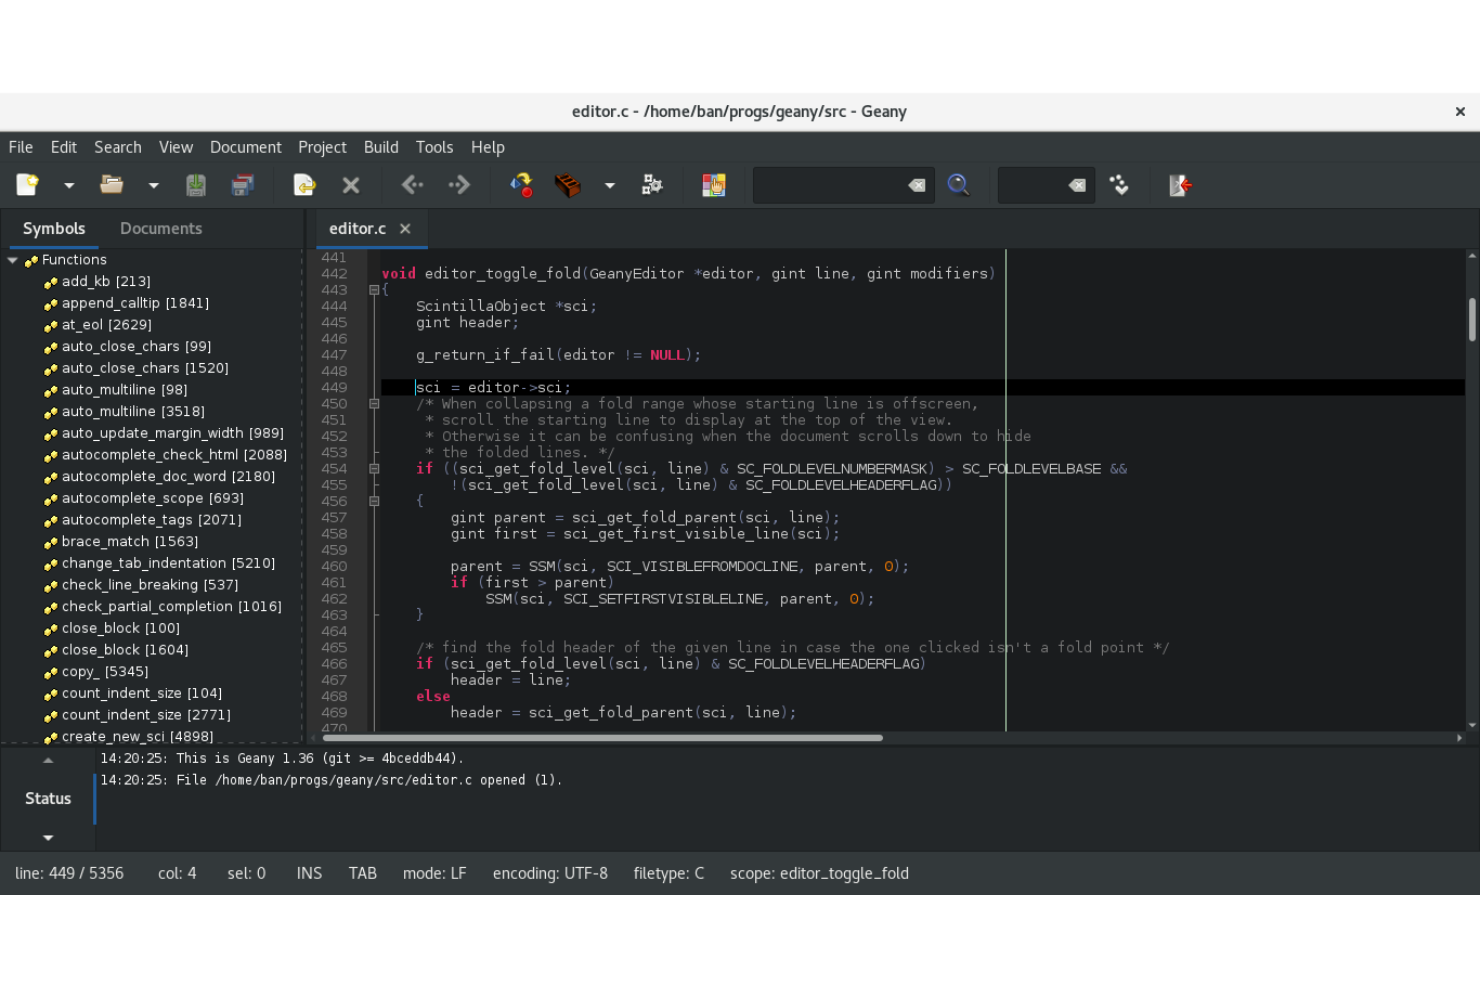Open the New file template dropdown arrow
The width and height of the screenshot is (1480, 987).
click(69, 185)
